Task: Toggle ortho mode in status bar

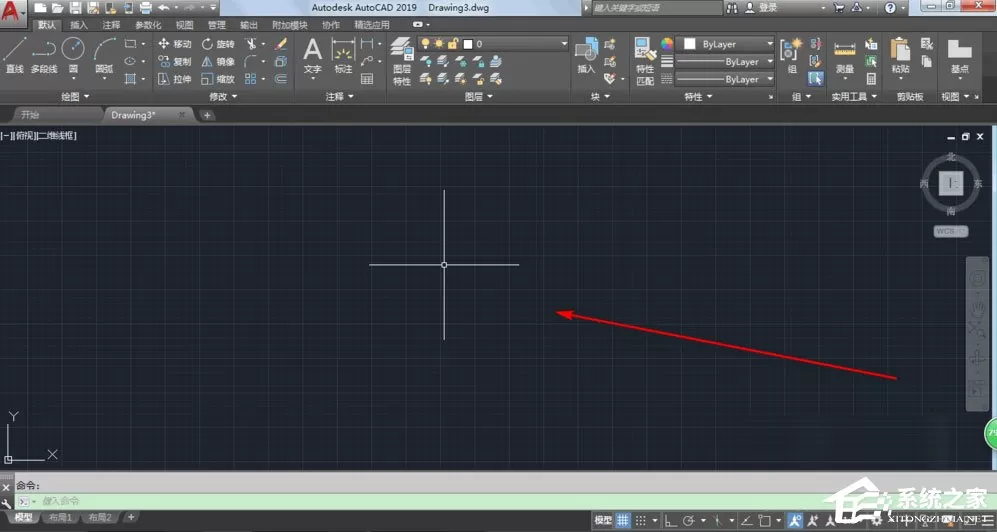Action: click(670, 520)
